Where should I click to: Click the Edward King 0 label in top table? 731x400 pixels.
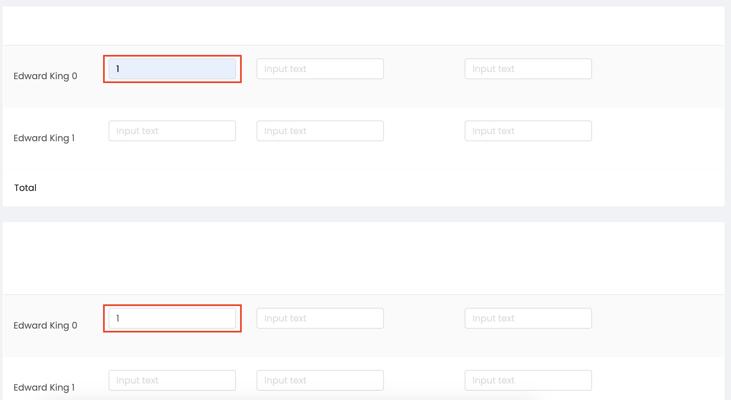[x=45, y=76]
